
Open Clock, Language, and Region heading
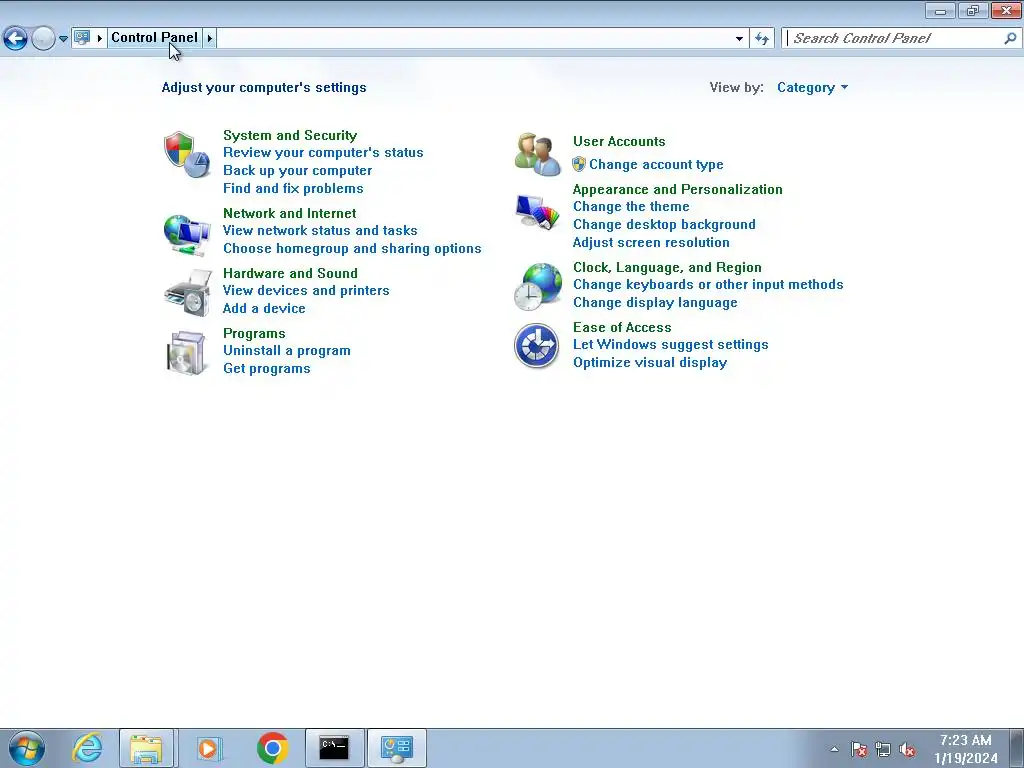(667, 267)
